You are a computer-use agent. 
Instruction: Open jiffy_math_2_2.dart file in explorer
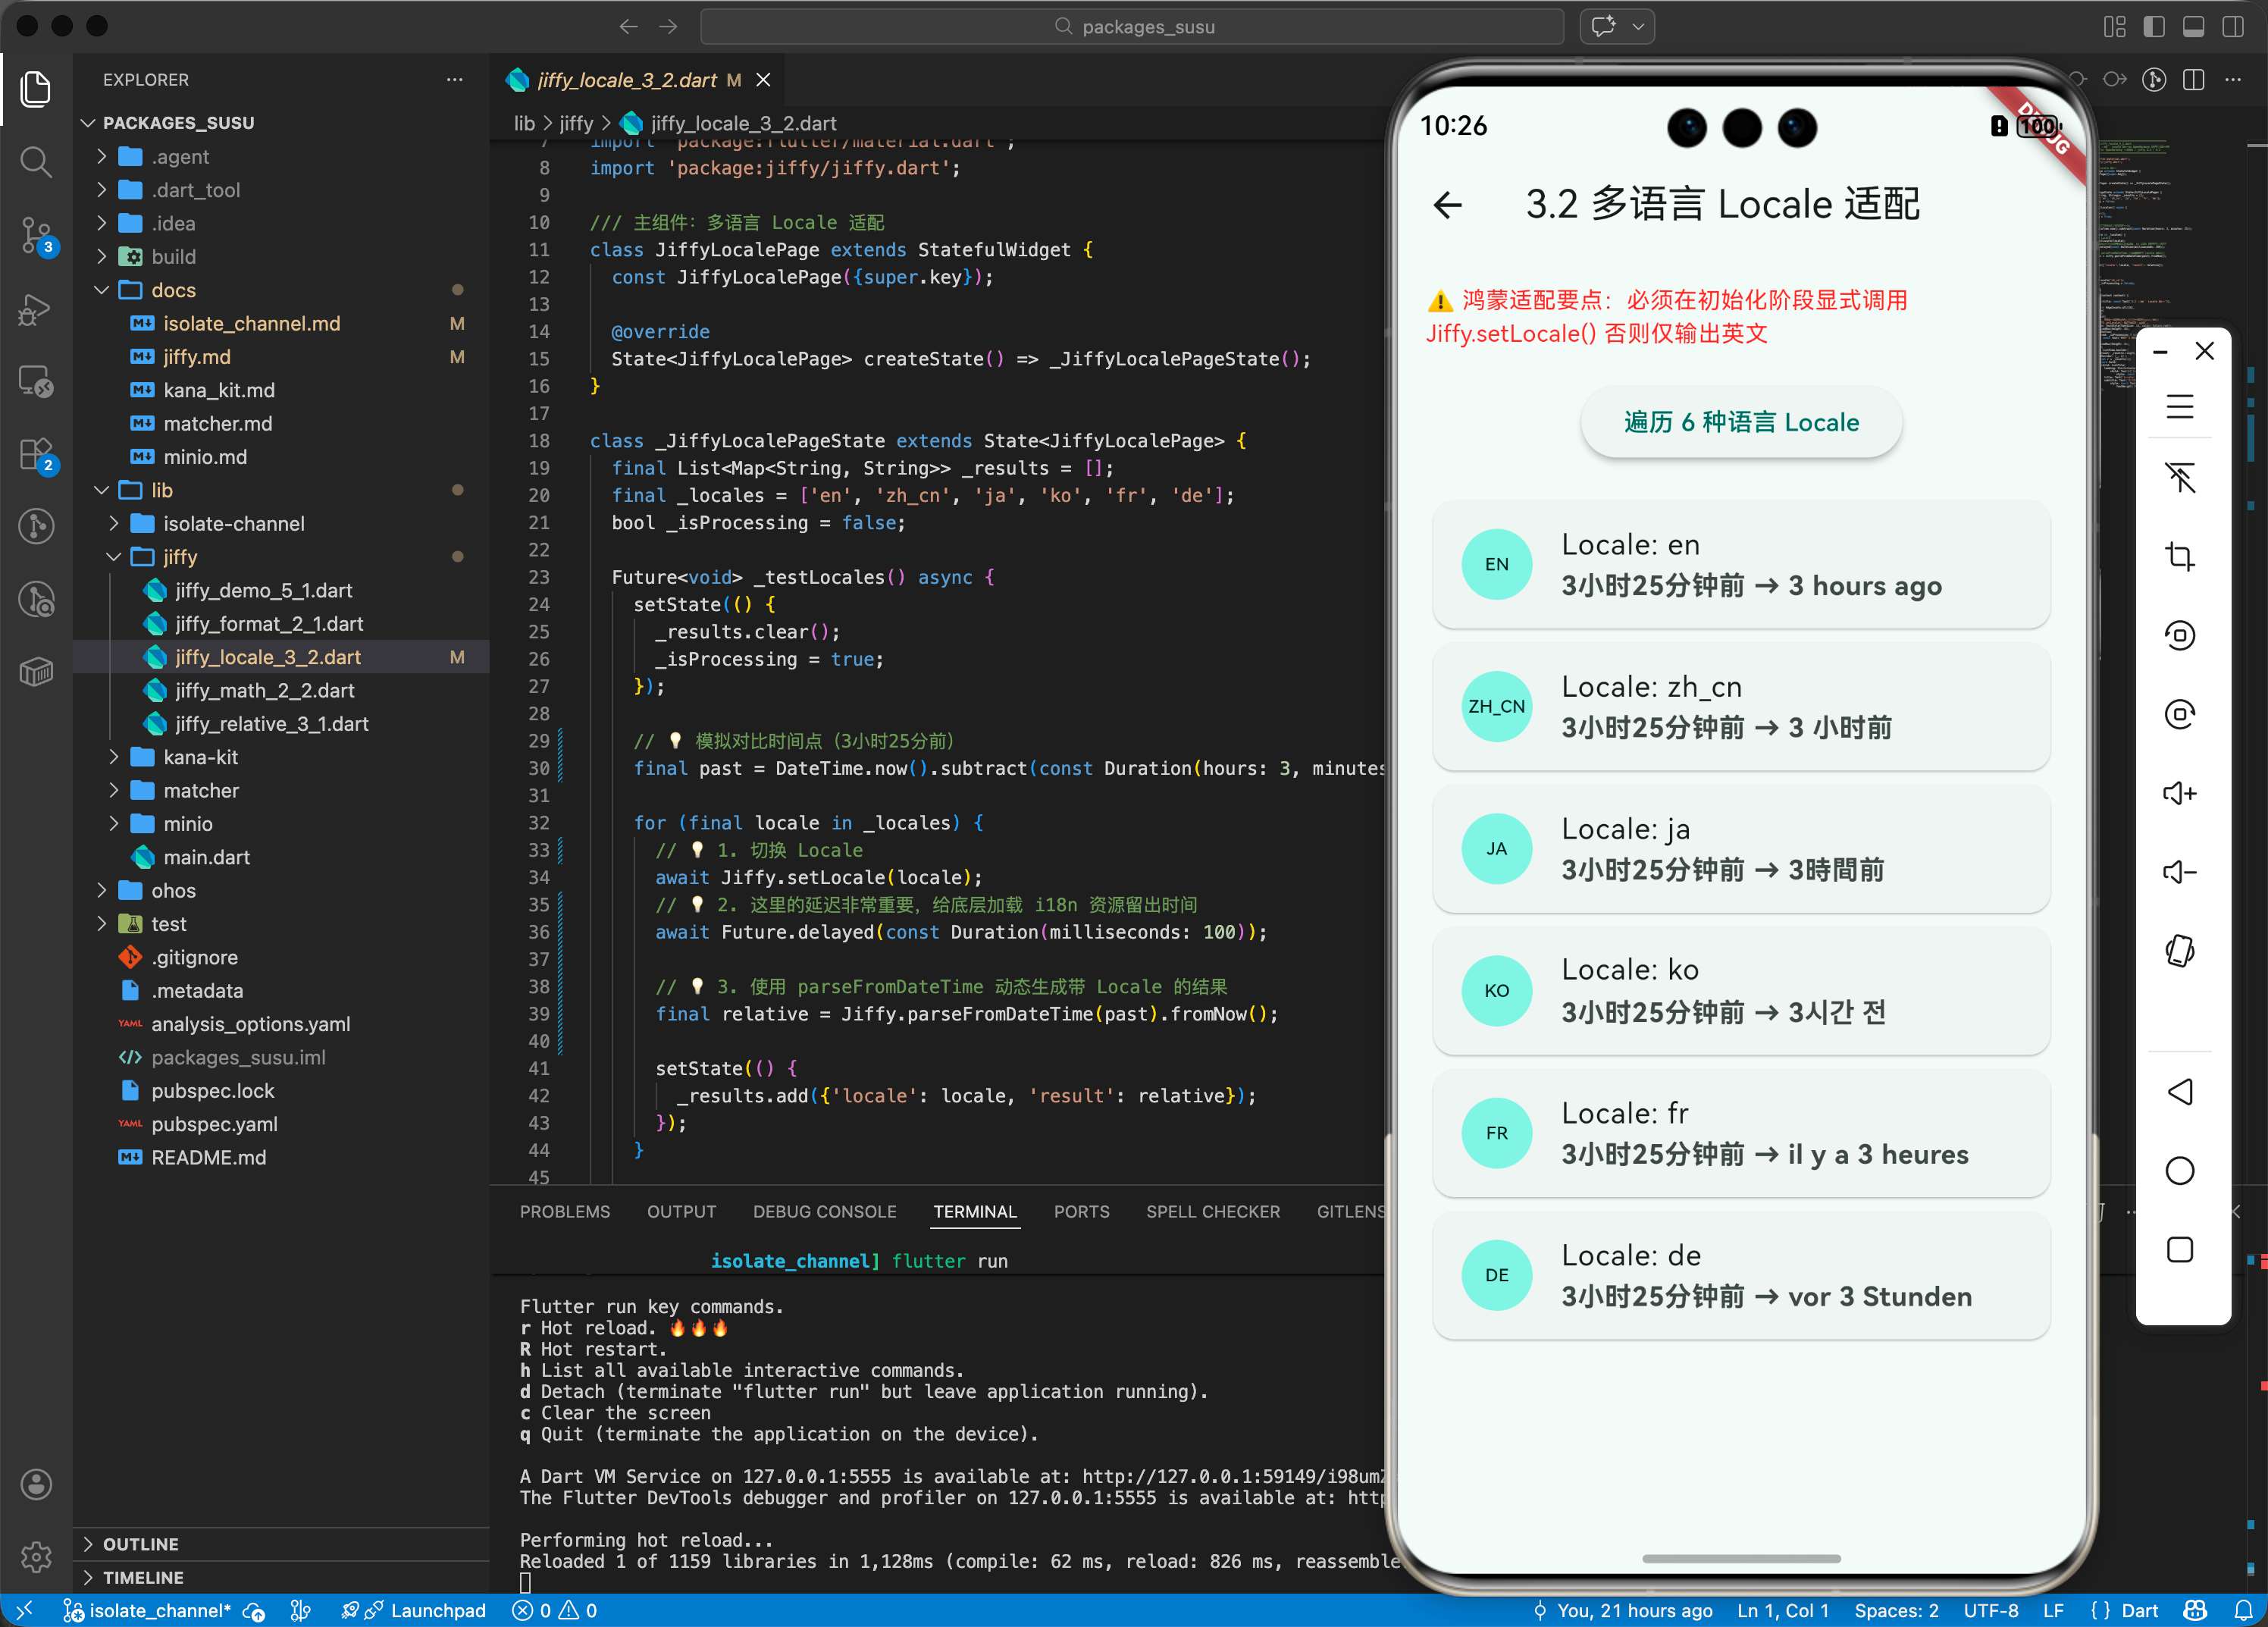[x=264, y=690]
